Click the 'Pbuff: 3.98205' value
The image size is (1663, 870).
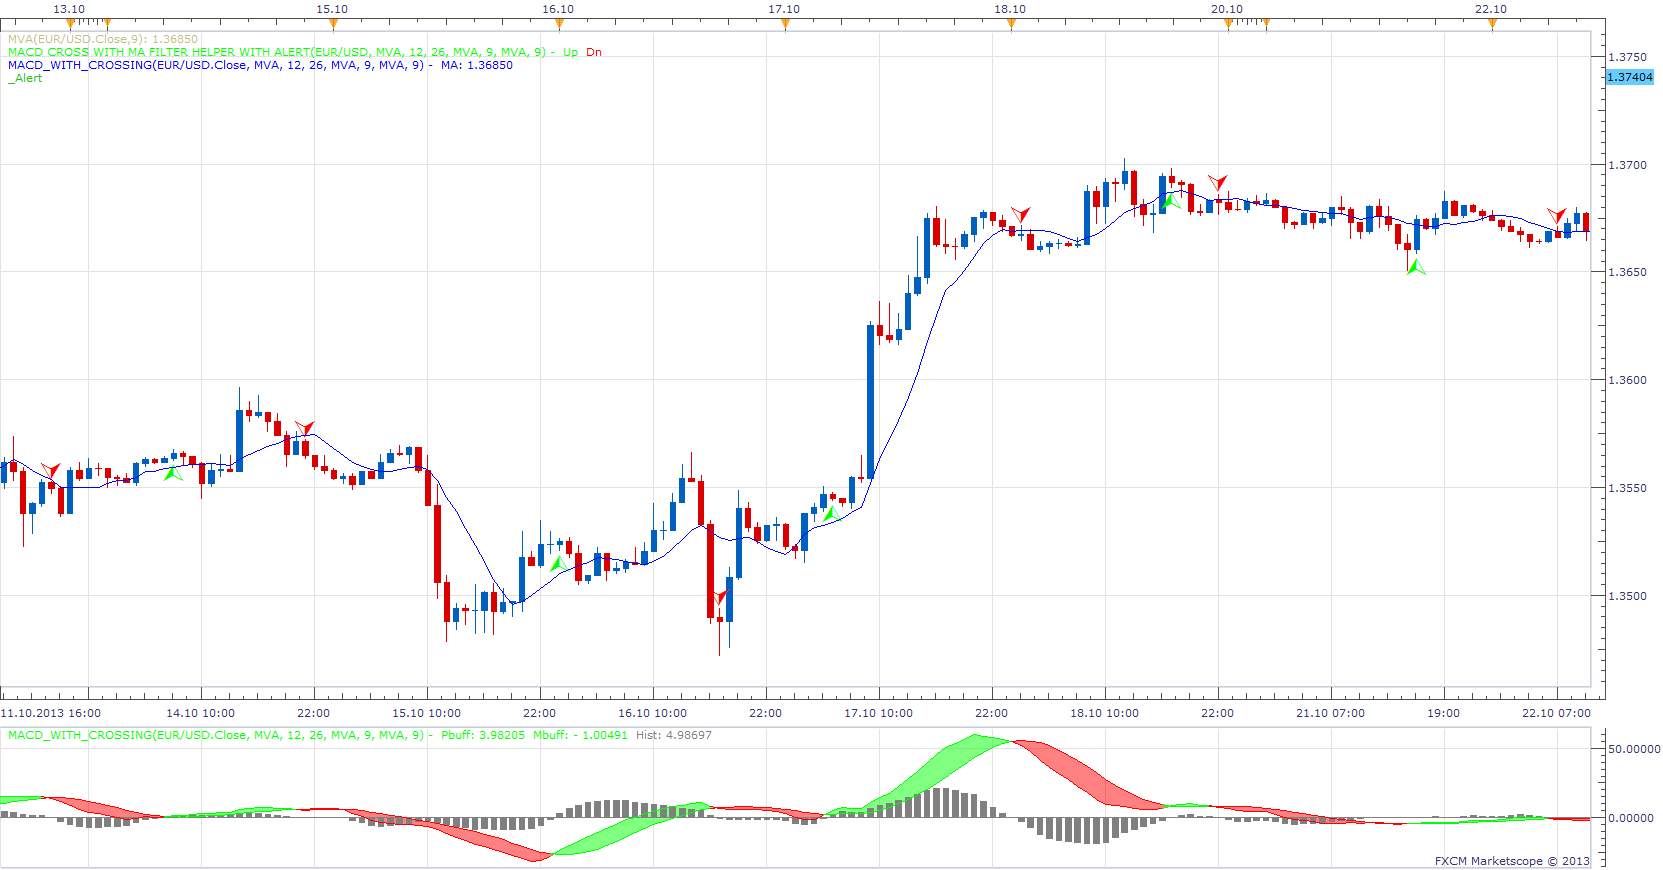click(483, 735)
